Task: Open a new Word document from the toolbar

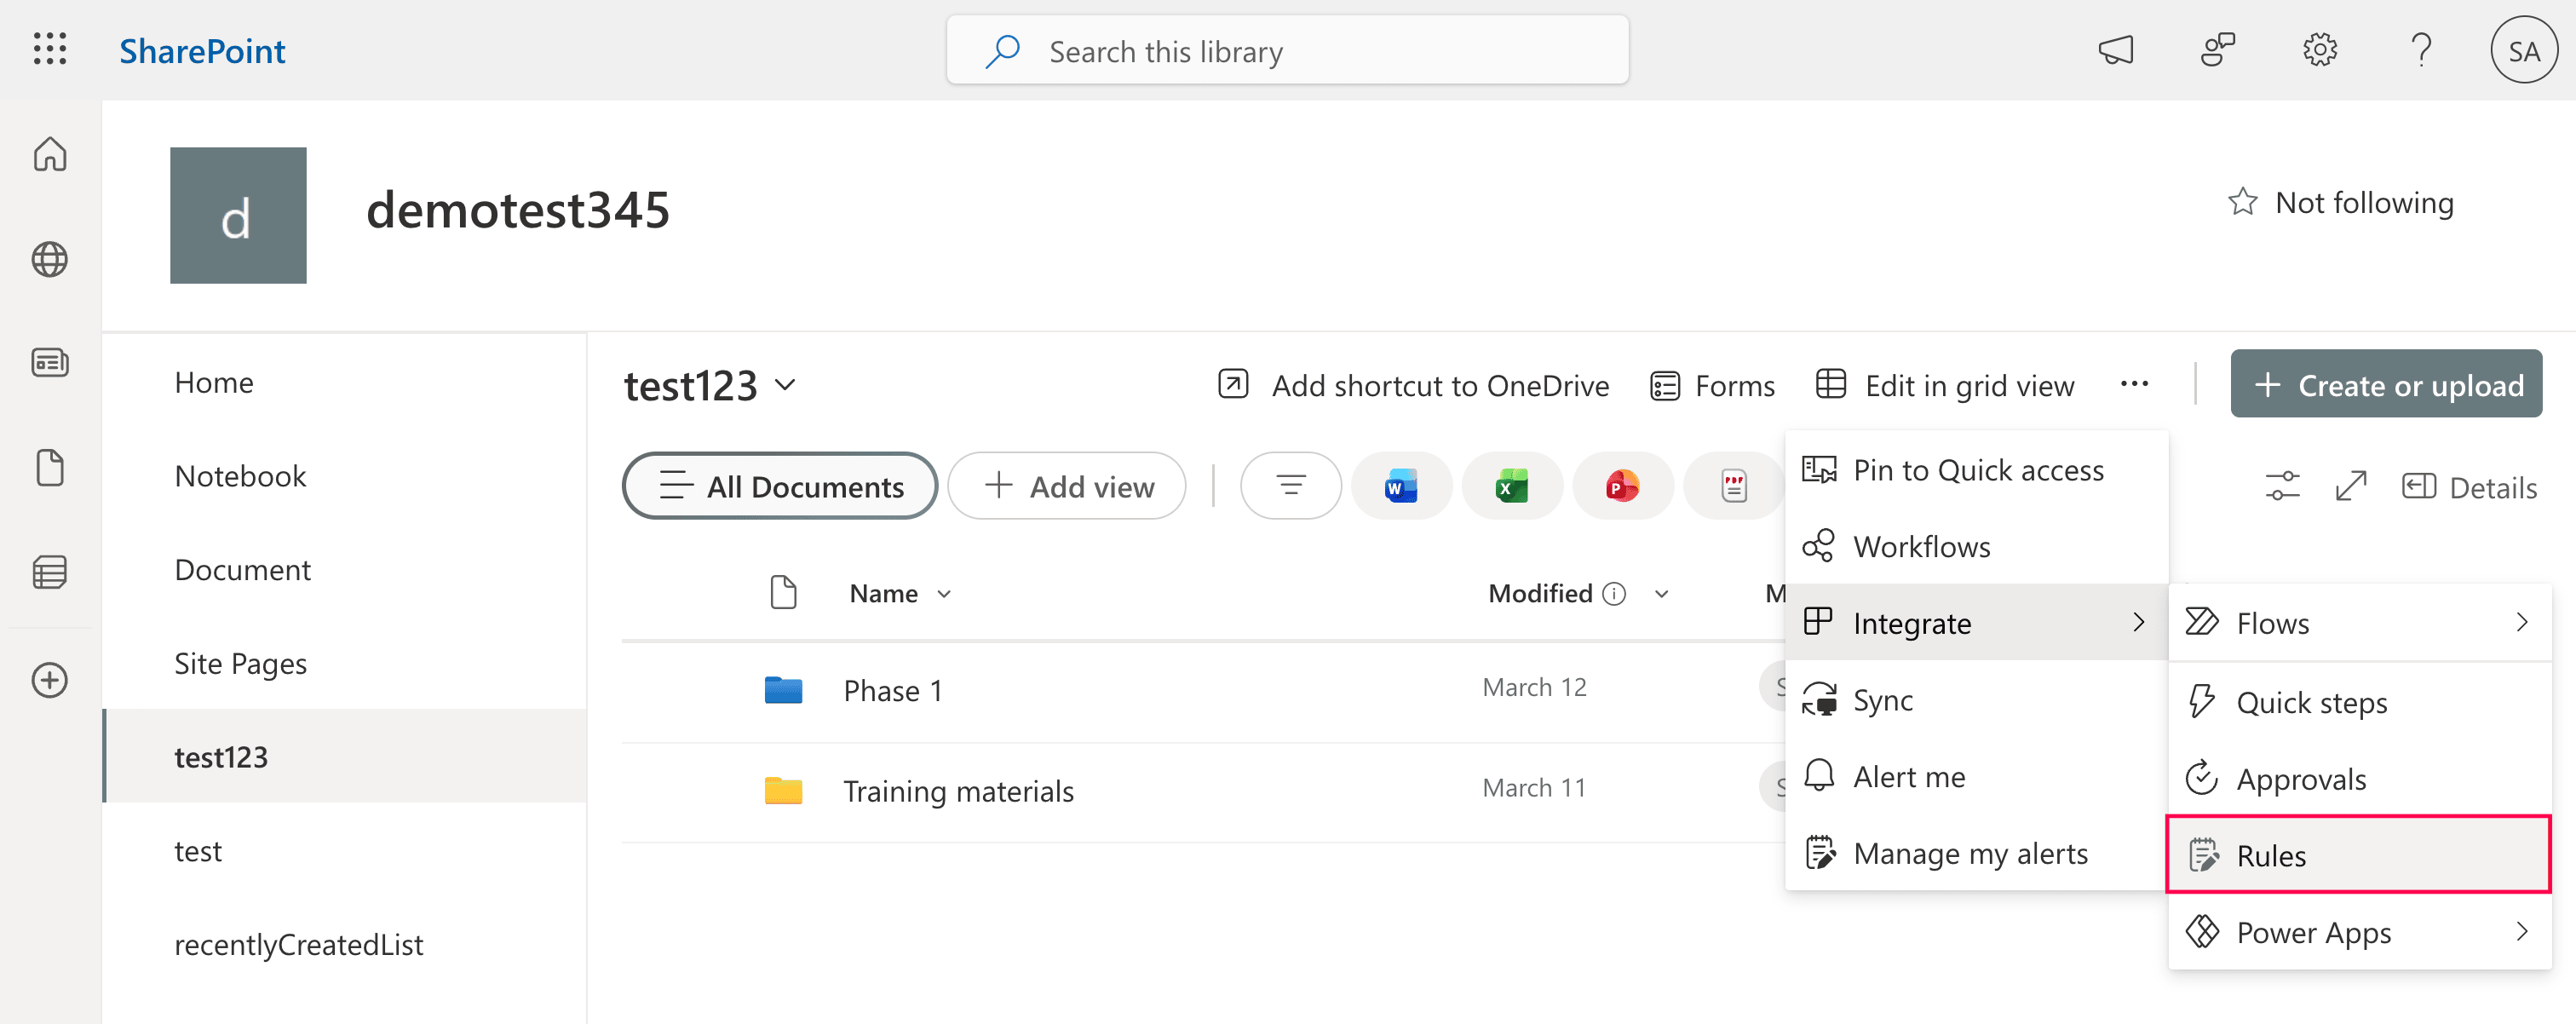Action: 1401,485
